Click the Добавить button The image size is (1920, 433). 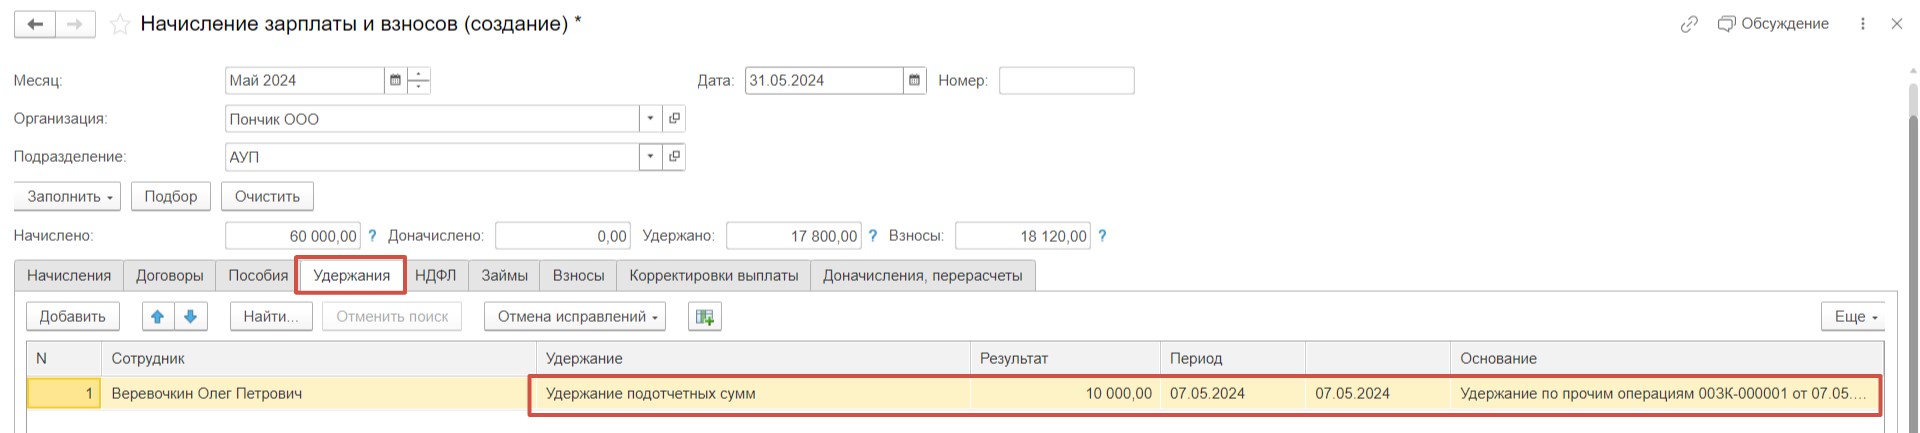73,316
